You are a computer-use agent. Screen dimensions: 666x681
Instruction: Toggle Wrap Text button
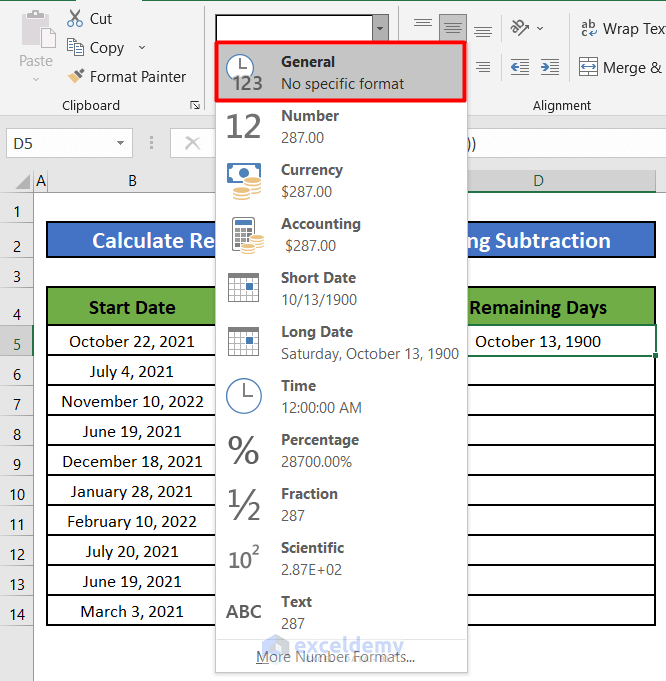(622, 28)
